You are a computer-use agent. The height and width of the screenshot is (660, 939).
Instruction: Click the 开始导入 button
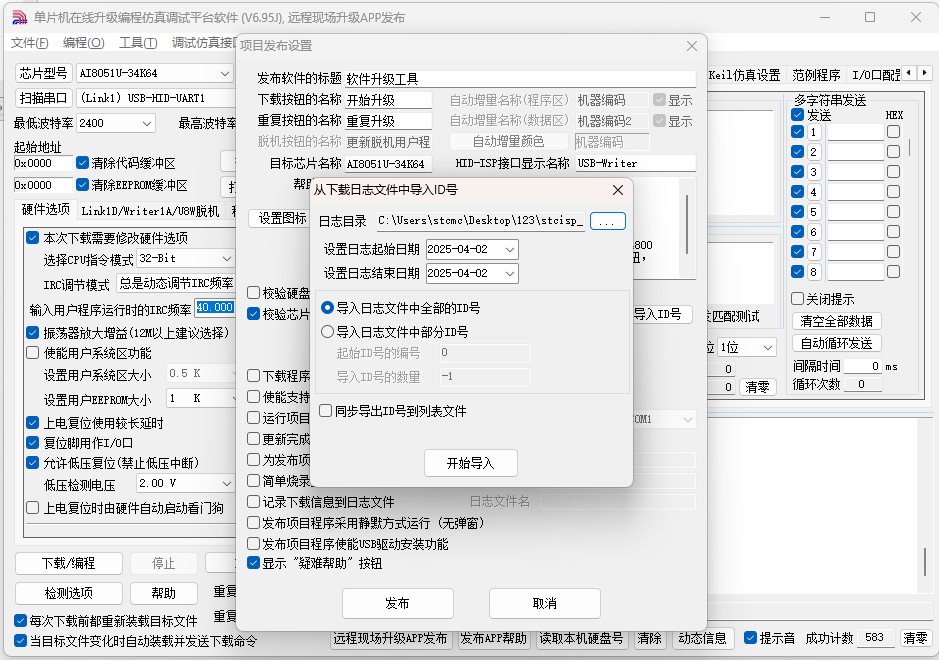[x=471, y=463]
